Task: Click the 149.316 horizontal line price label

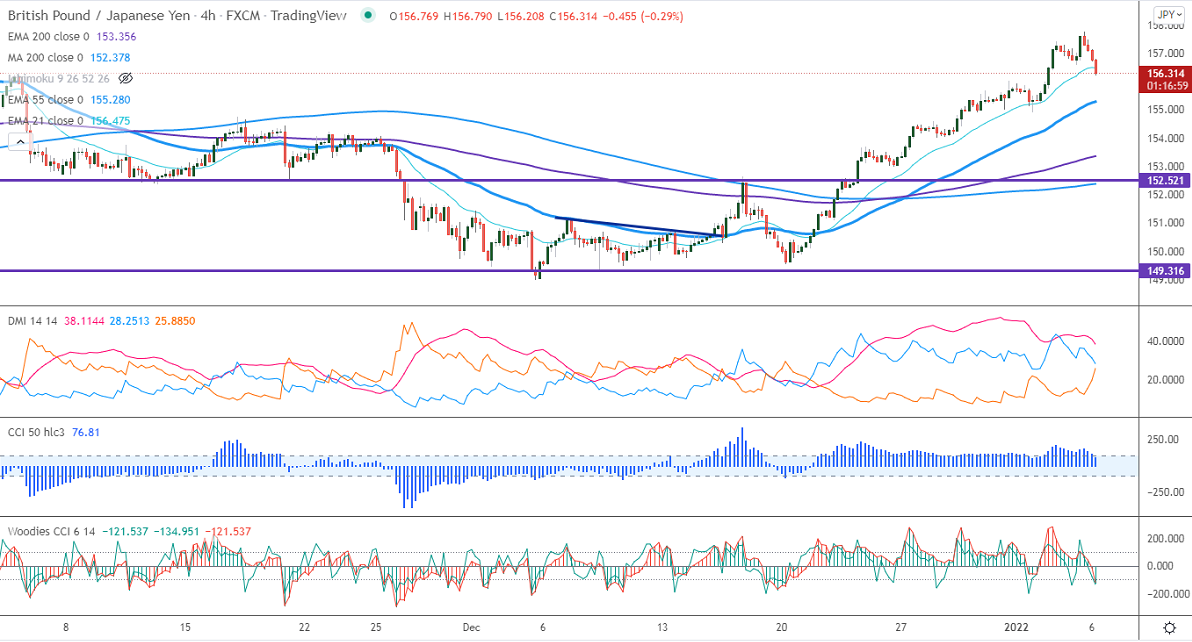Action: (1165, 271)
